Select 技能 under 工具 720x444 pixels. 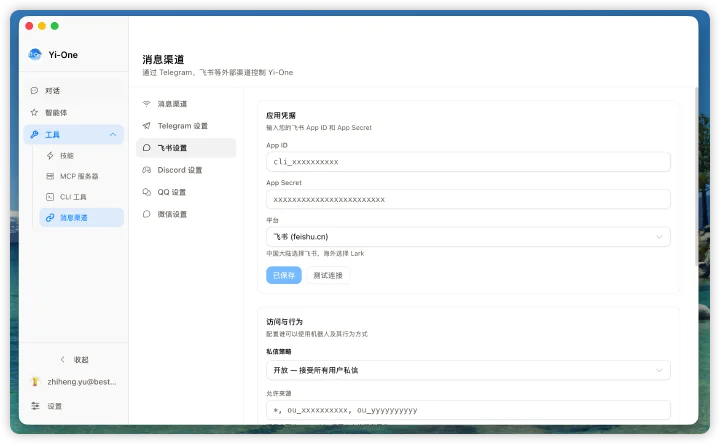(x=82, y=156)
